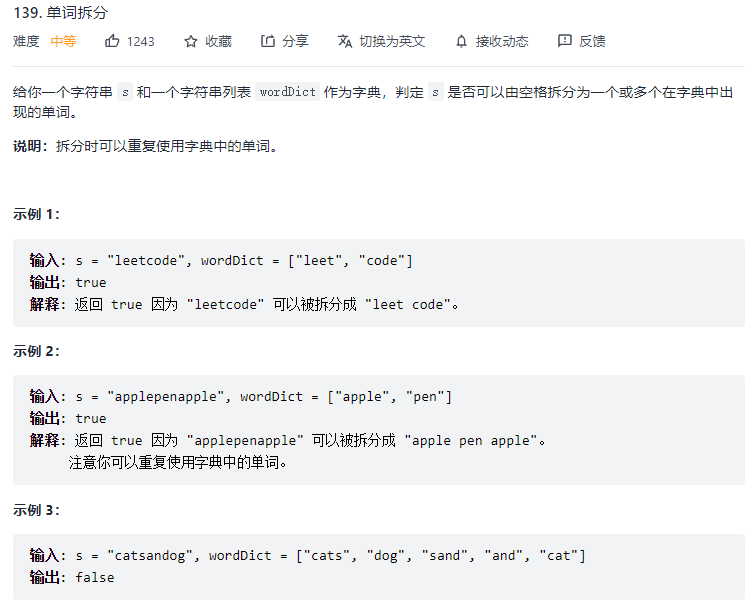Click the bell notification icon

point(461,41)
